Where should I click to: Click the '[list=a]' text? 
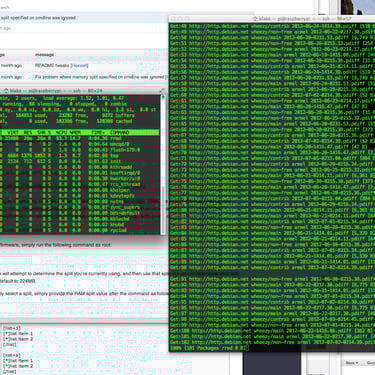pyautogui.click(x=11, y=355)
